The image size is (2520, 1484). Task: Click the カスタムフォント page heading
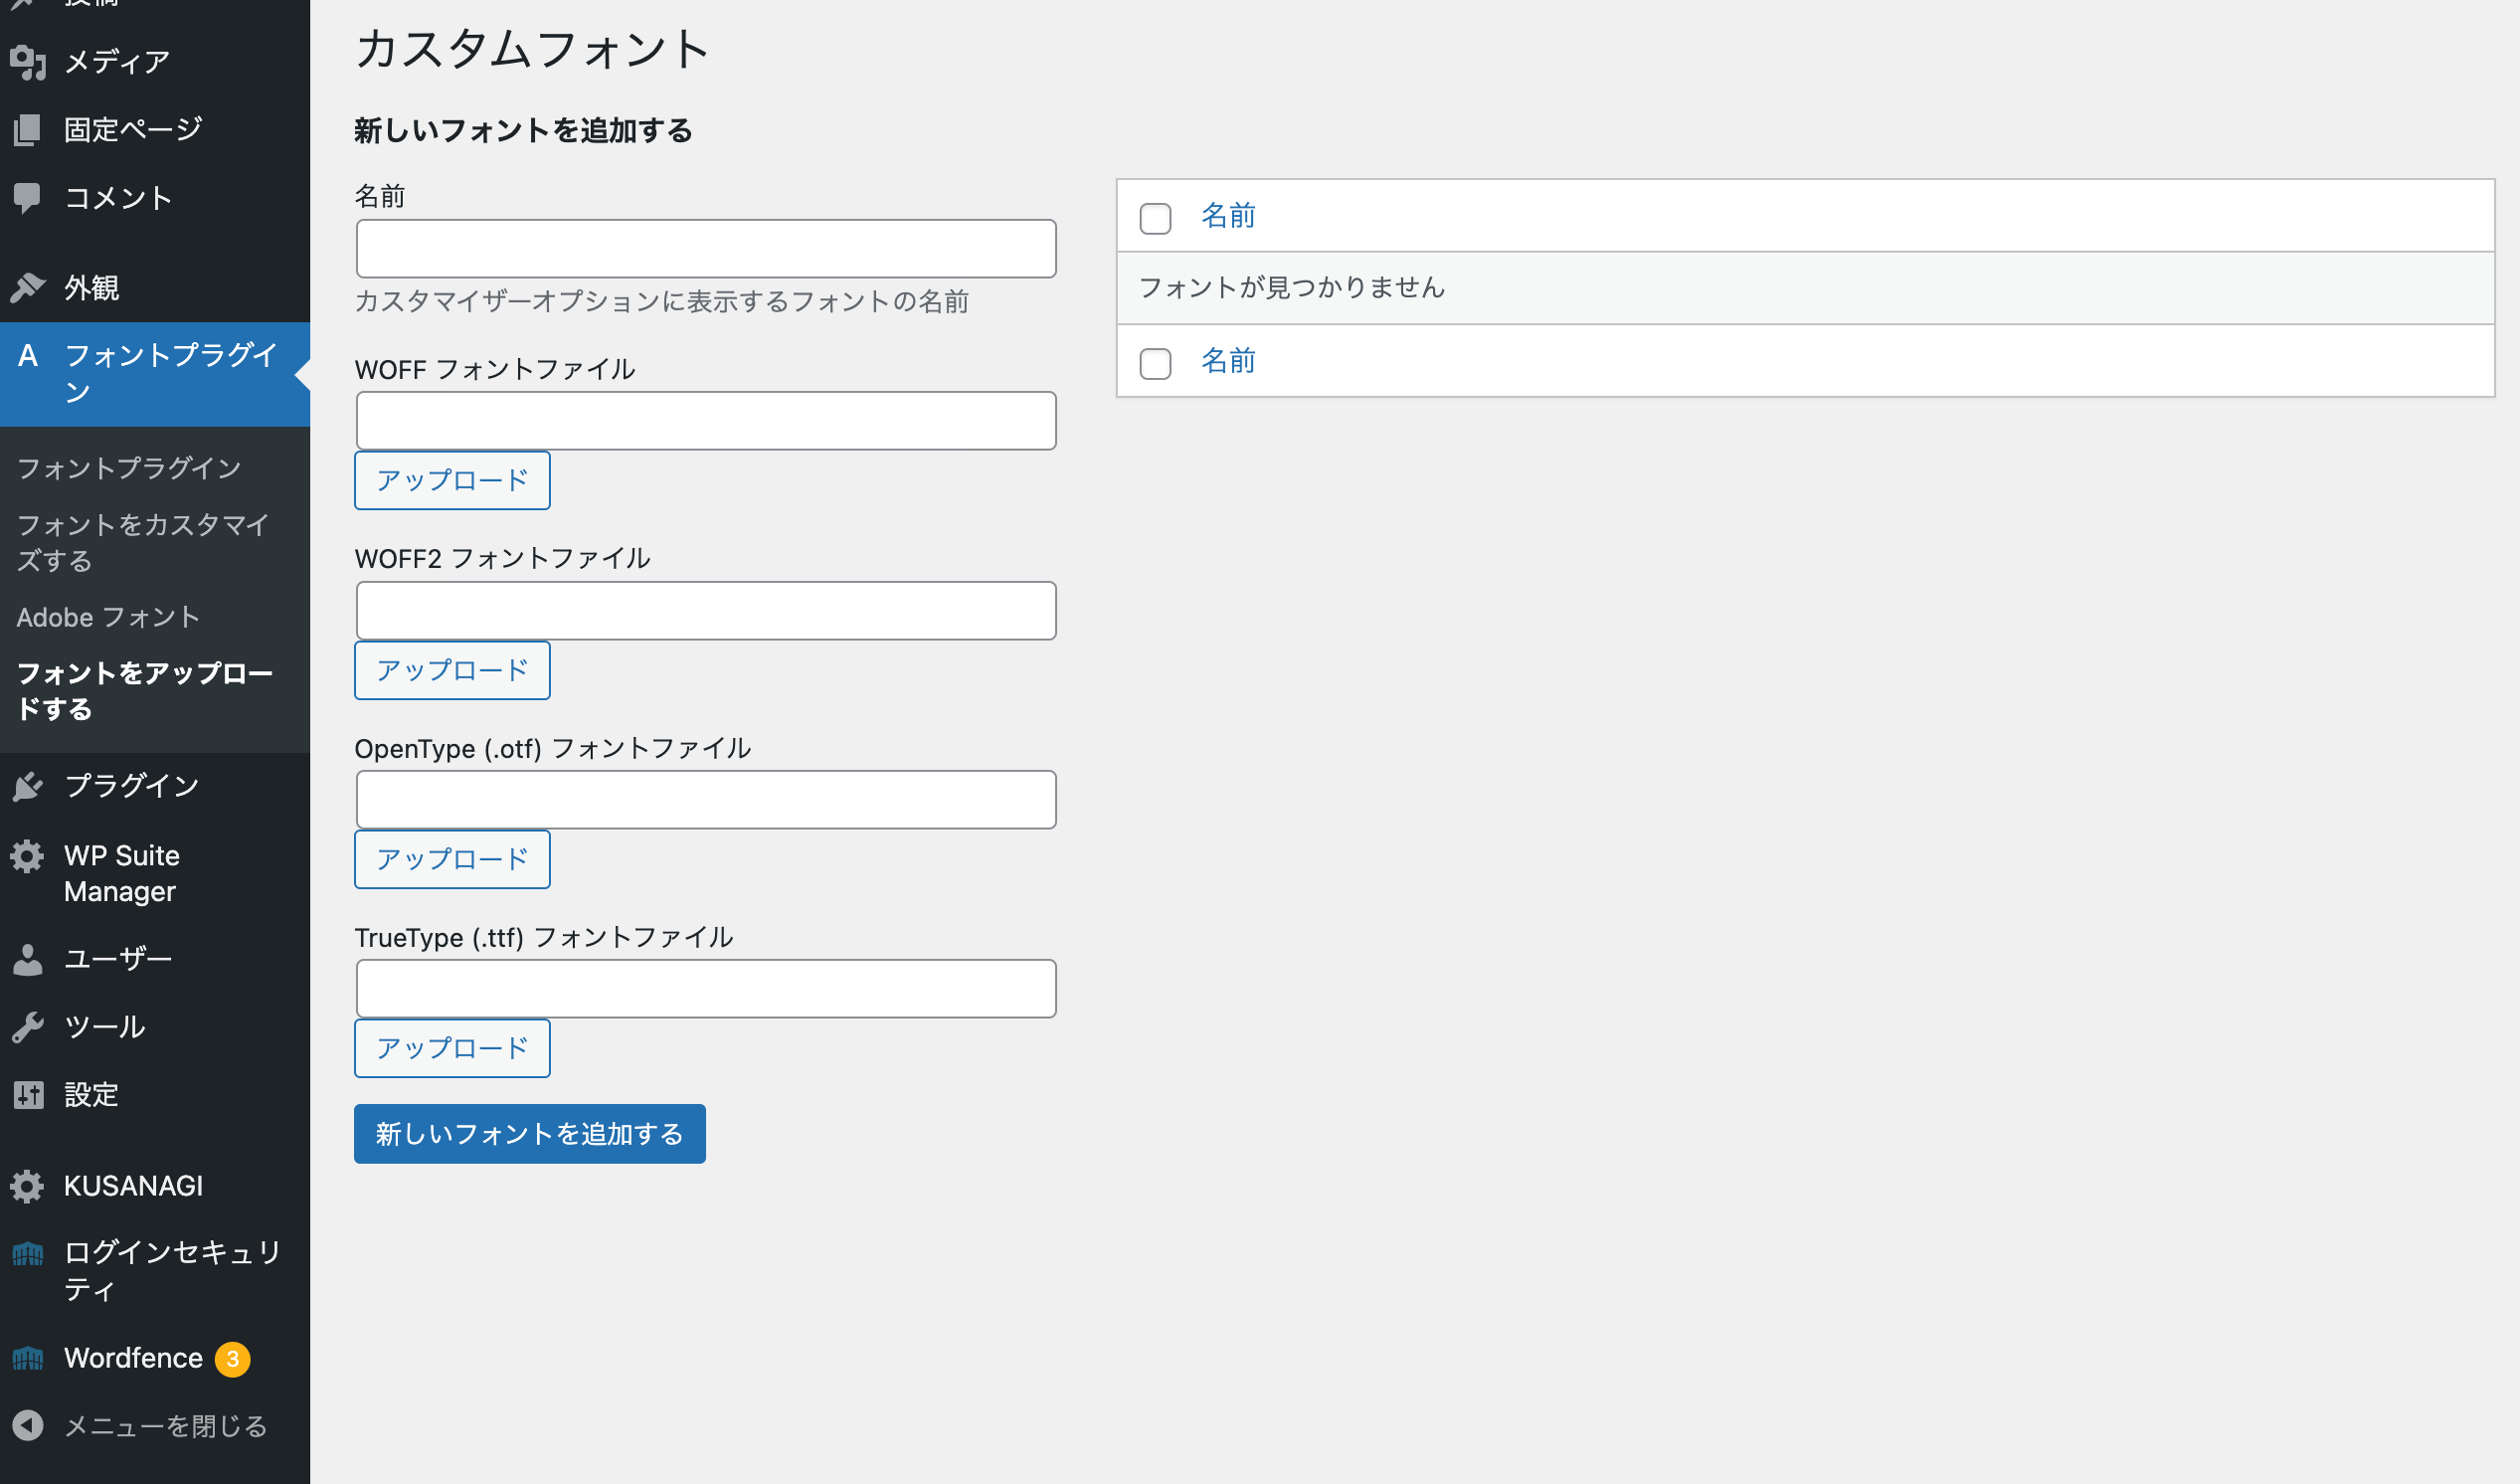click(x=532, y=49)
